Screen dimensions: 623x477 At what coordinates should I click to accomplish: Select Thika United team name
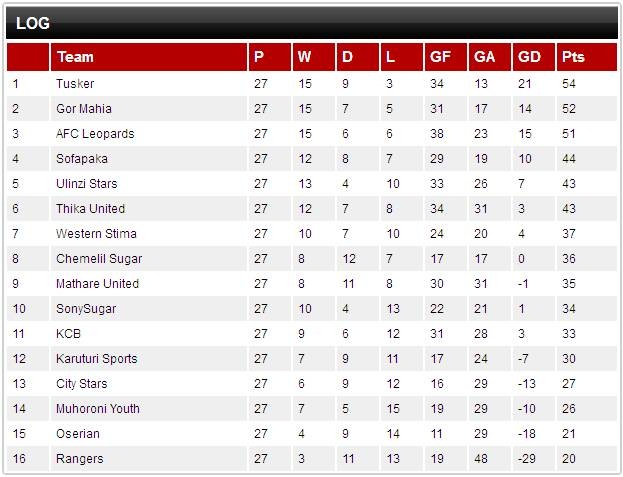tap(91, 209)
